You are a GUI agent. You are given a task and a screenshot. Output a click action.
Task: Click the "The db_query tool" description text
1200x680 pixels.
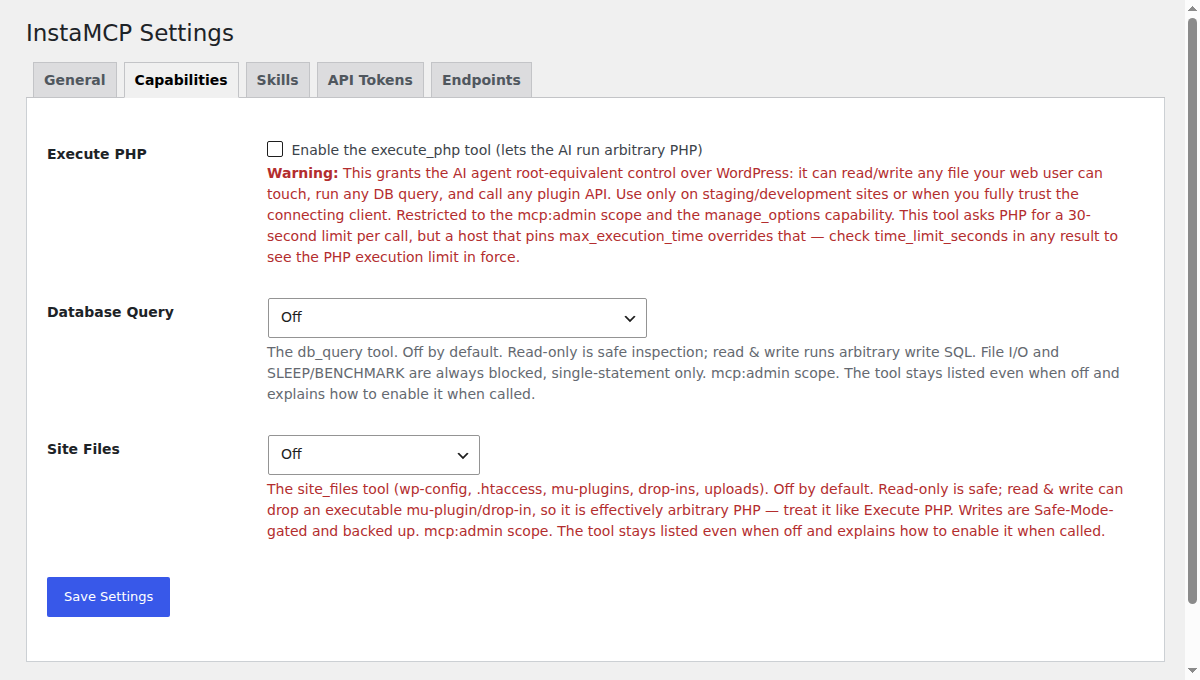click(x=693, y=373)
